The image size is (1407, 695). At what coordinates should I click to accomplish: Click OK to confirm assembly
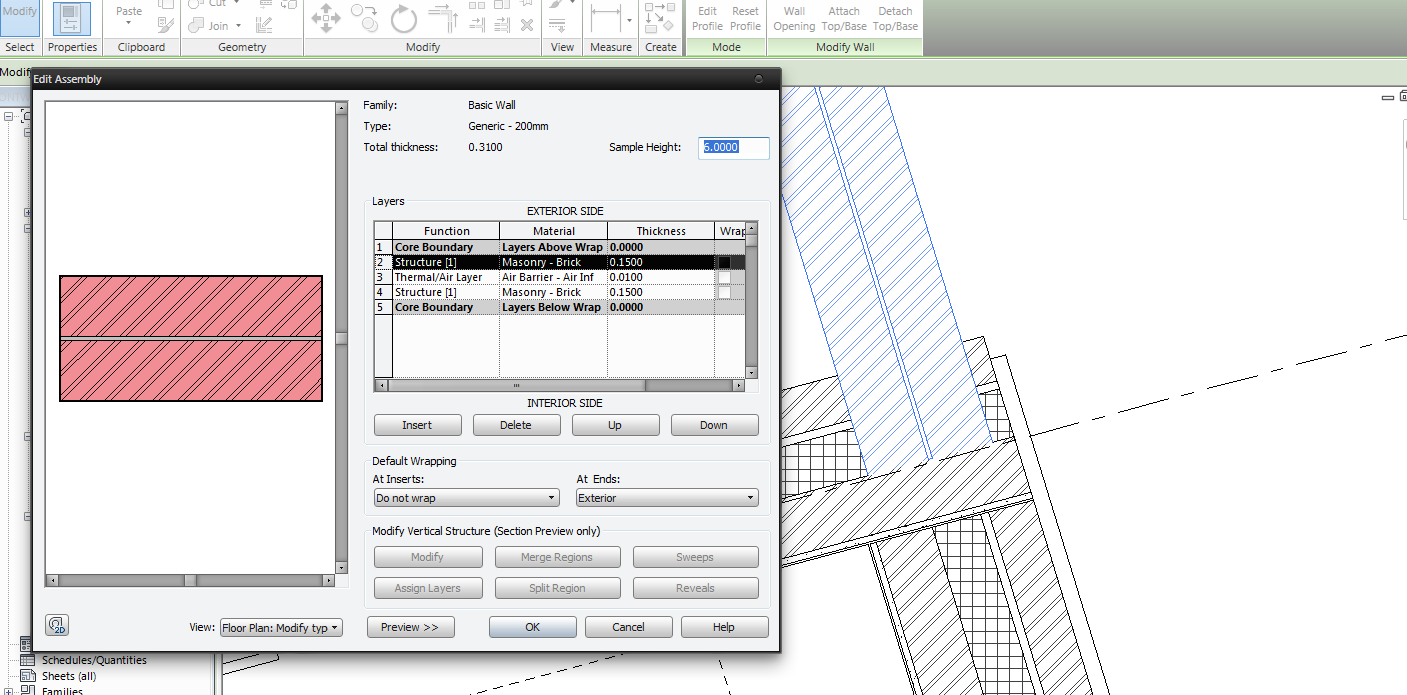pyautogui.click(x=532, y=627)
